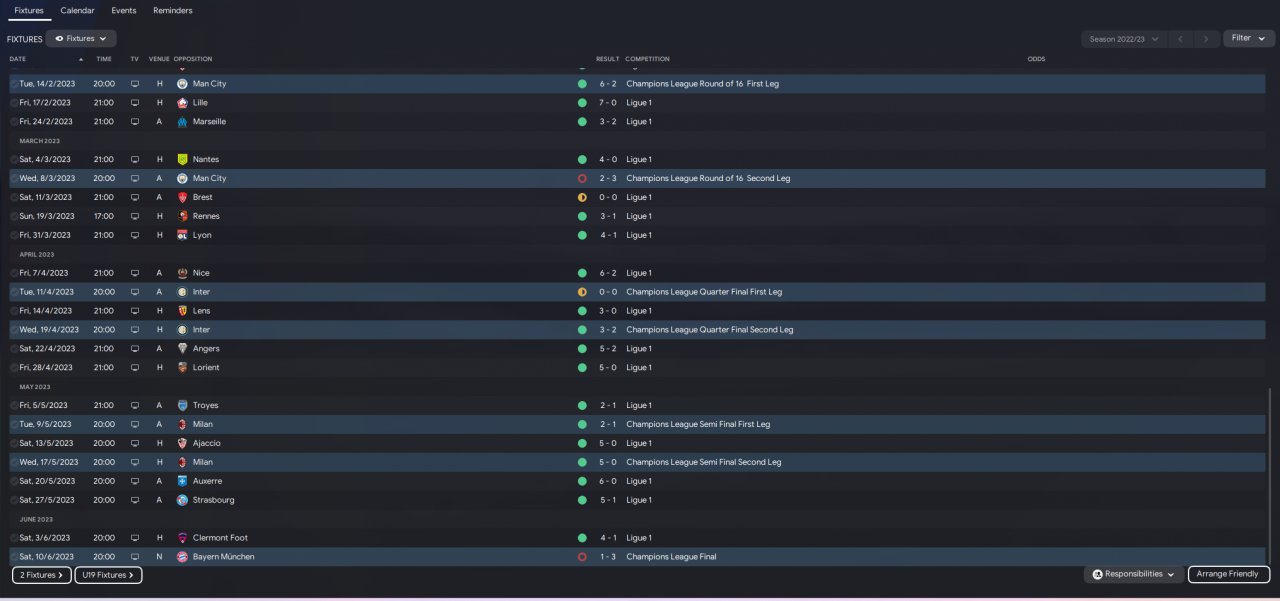The height and width of the screenshot is (601, 1280).
Task: Click the Rennes club badge icon
Action: pos(182,216)
